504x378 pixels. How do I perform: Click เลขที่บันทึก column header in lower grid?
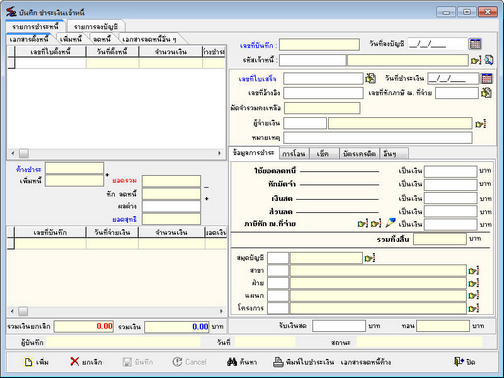tap(50, 232)
